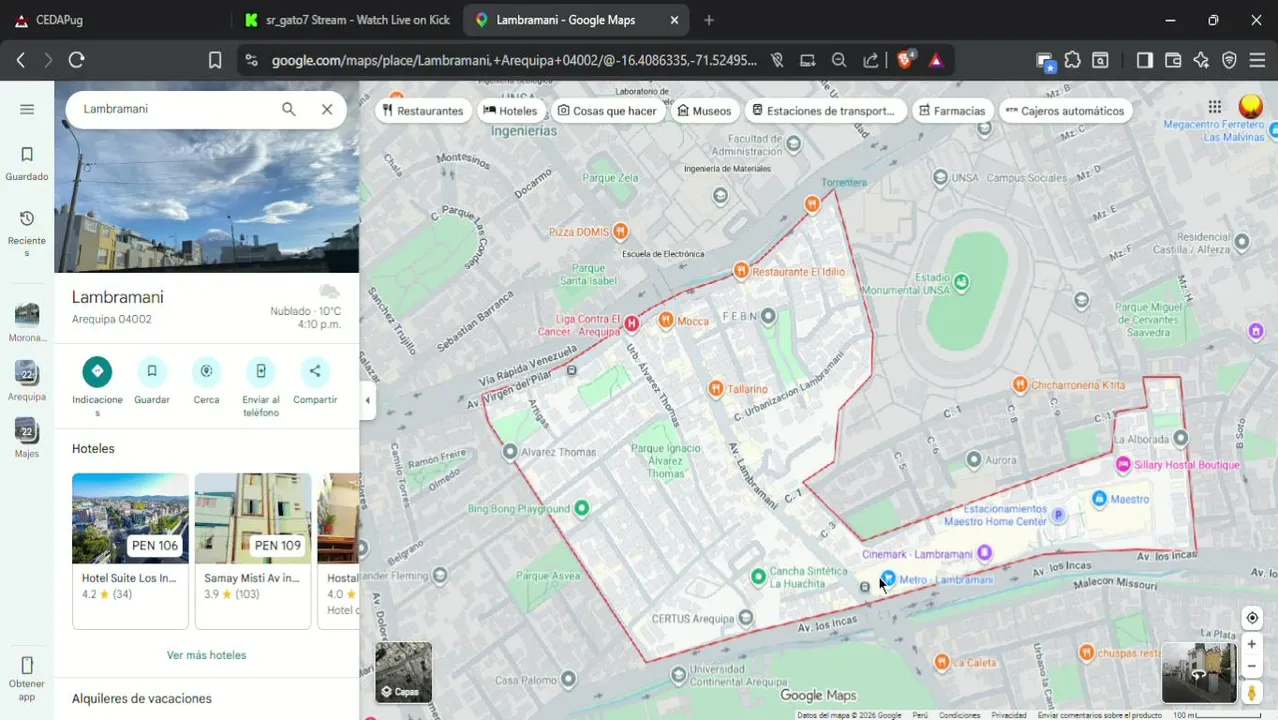The width and height of the screenshot is (1278, 720).
Task: Open the Street View preview thumbnail
Action: point(1199,673)
